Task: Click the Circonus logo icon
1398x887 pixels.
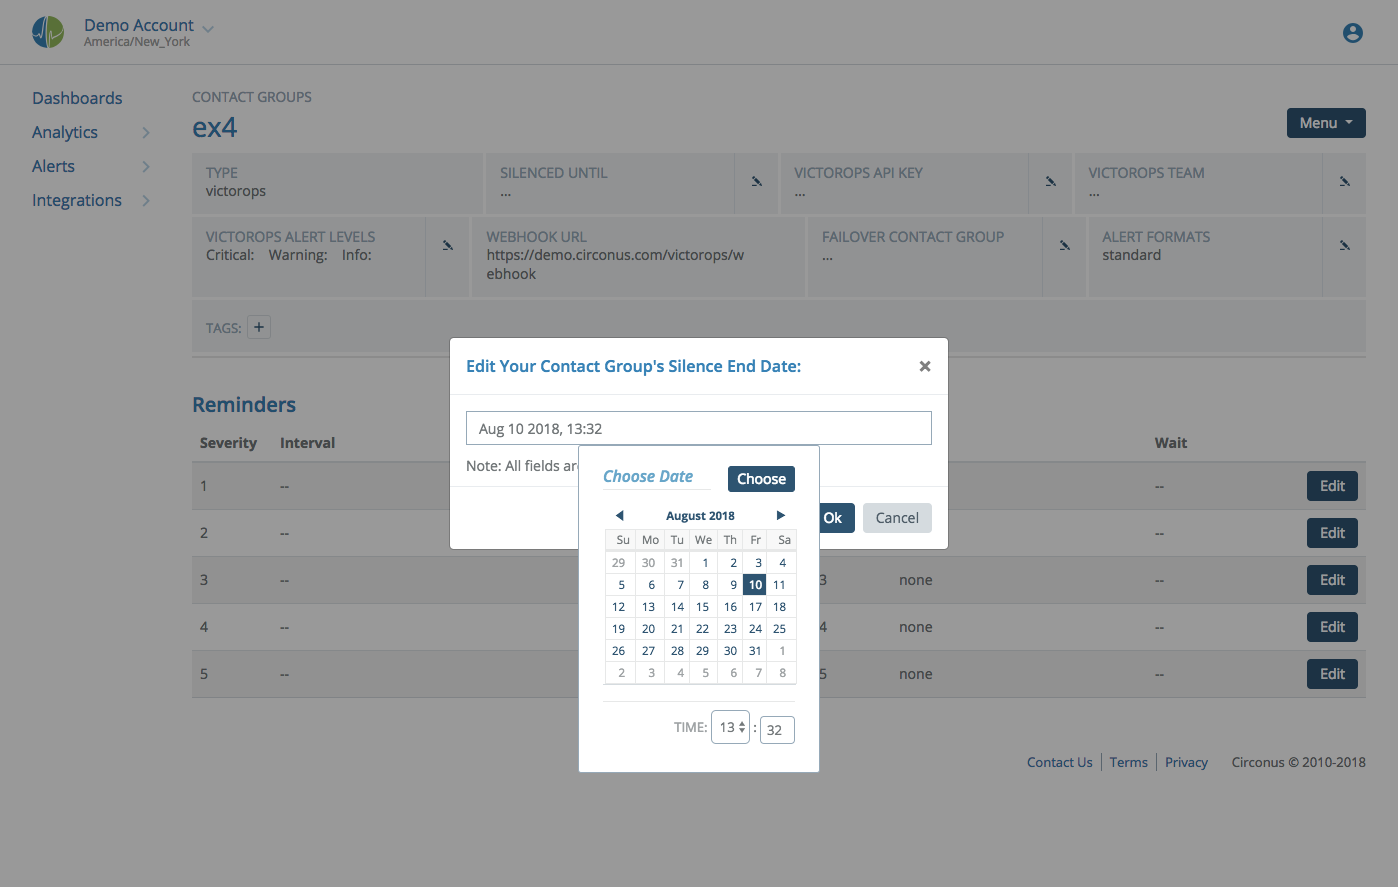Action: [48, 32]
